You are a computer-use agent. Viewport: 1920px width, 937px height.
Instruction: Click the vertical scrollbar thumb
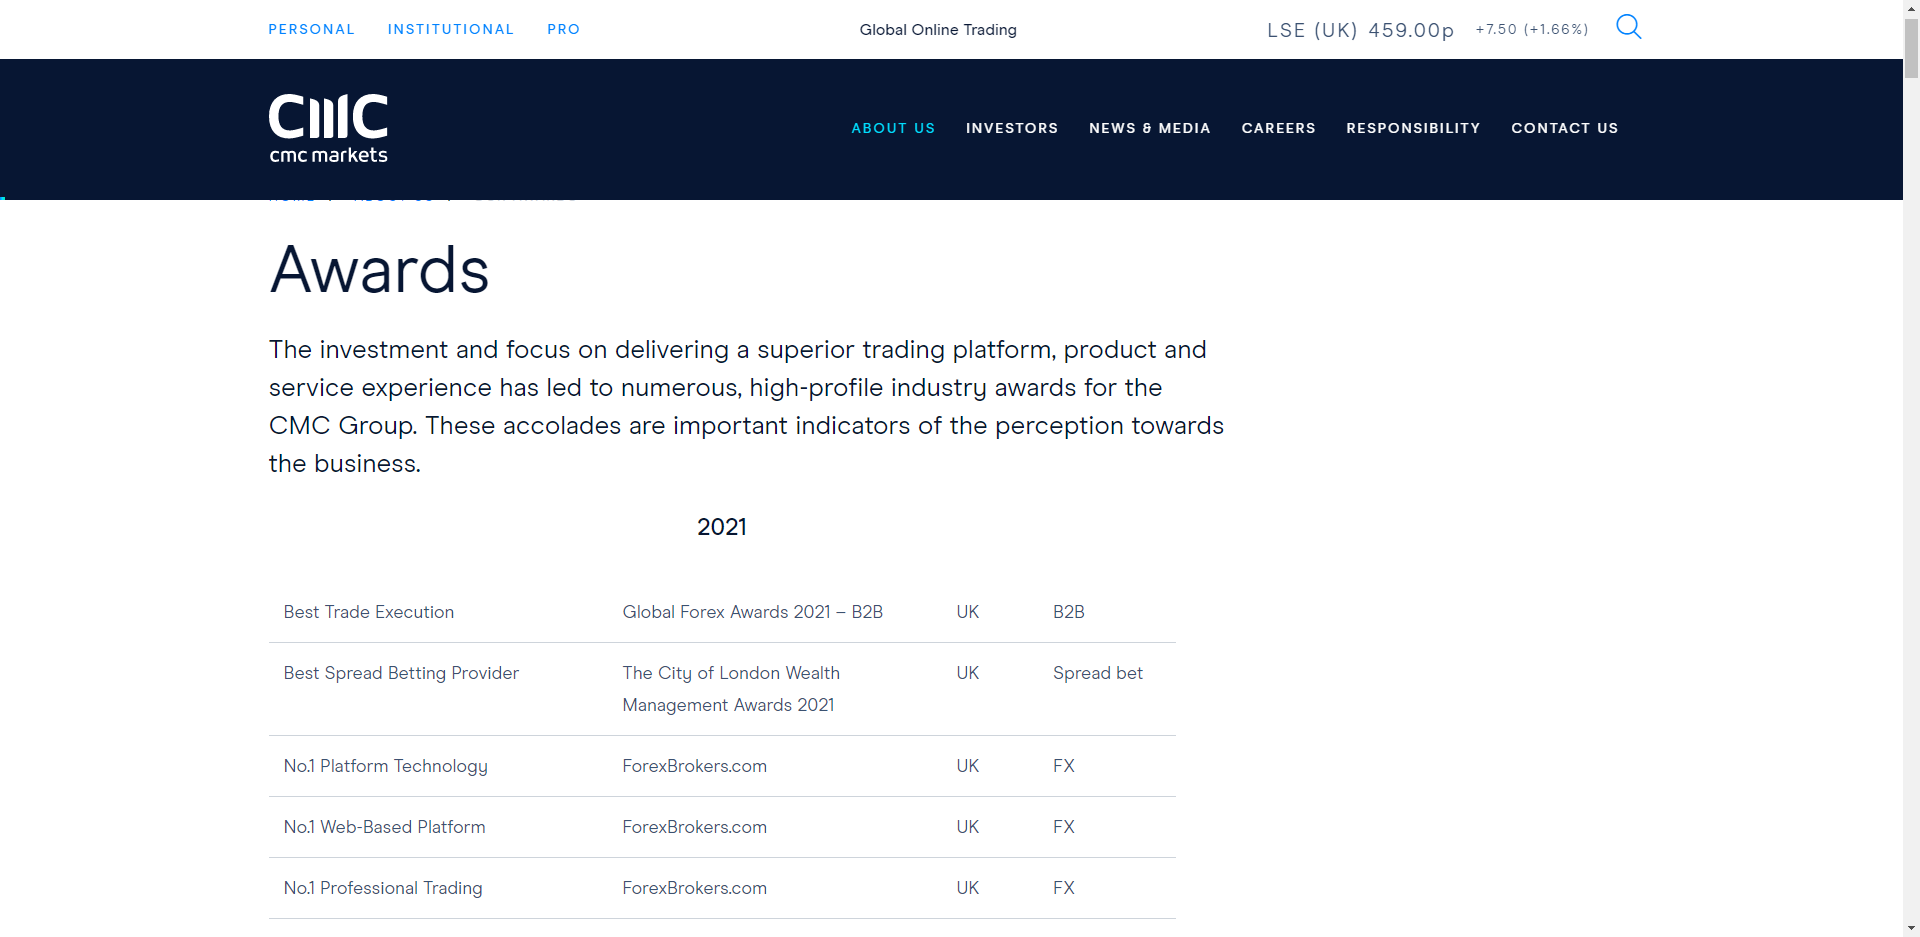1911,48
